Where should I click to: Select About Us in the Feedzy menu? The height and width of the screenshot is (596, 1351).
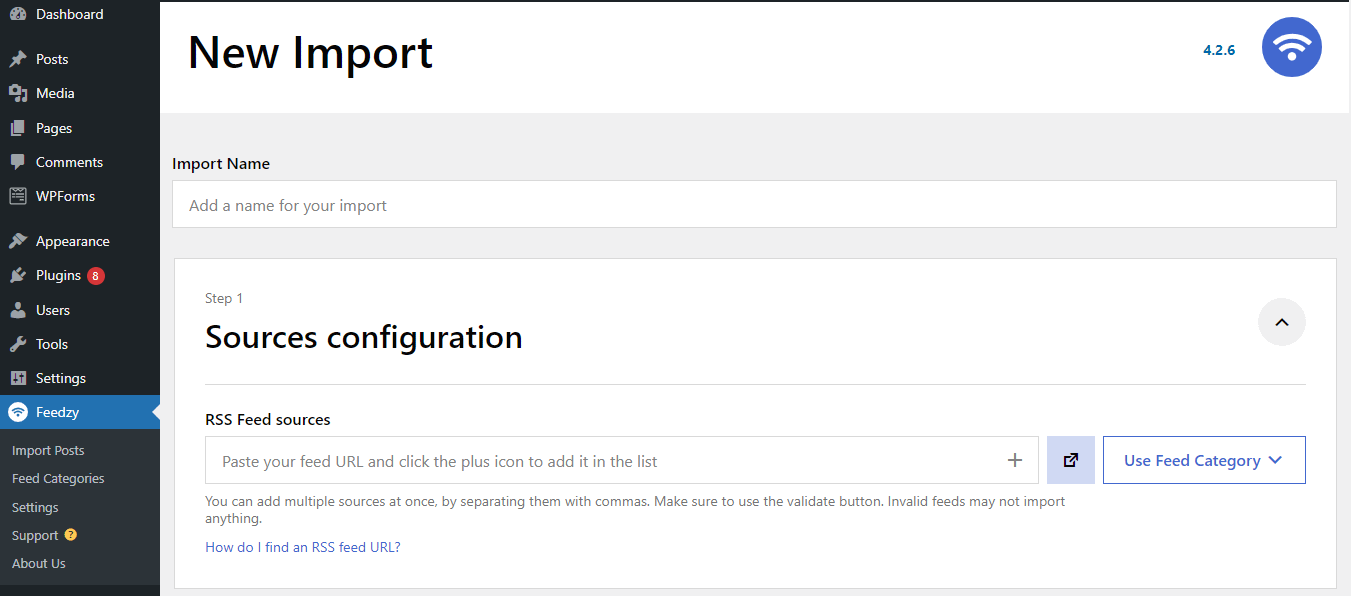pyautogui.click(x=38, y=563)
